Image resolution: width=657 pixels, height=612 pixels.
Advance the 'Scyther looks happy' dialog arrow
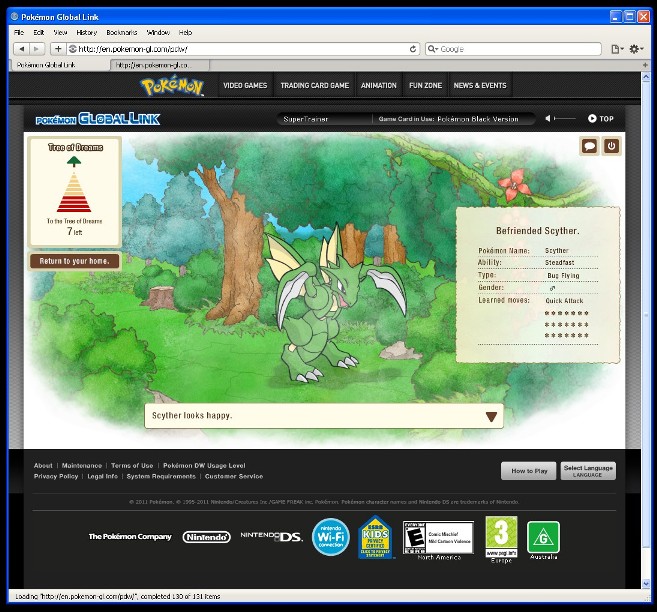coord(491,416)
